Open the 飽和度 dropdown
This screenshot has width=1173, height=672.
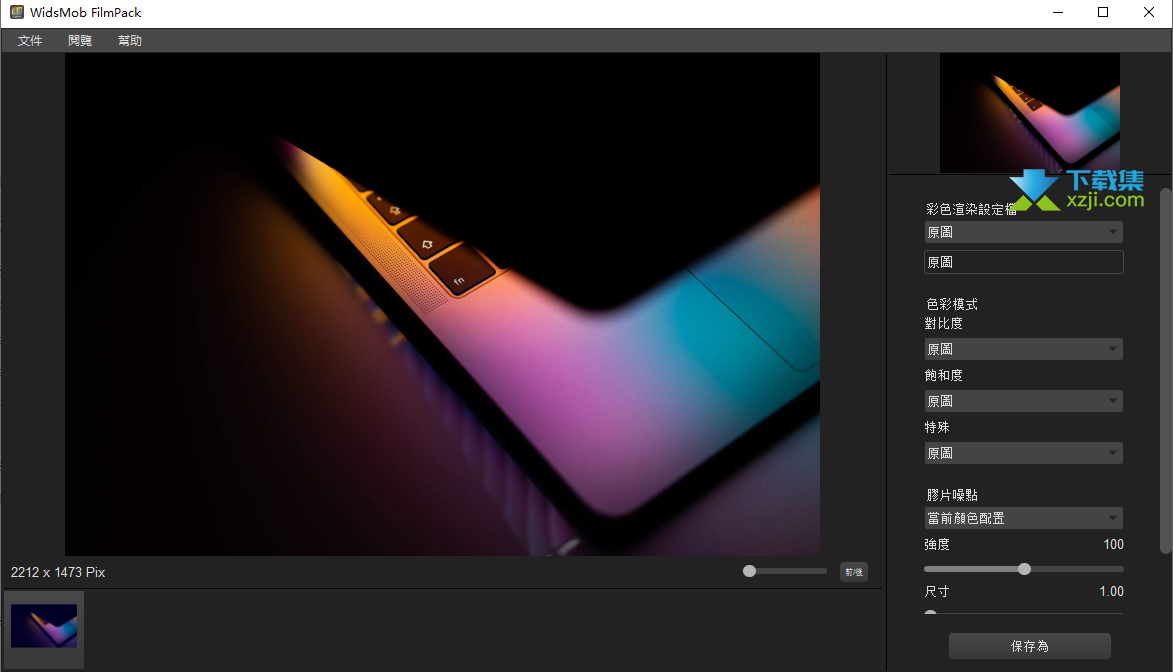[1023, 401]
